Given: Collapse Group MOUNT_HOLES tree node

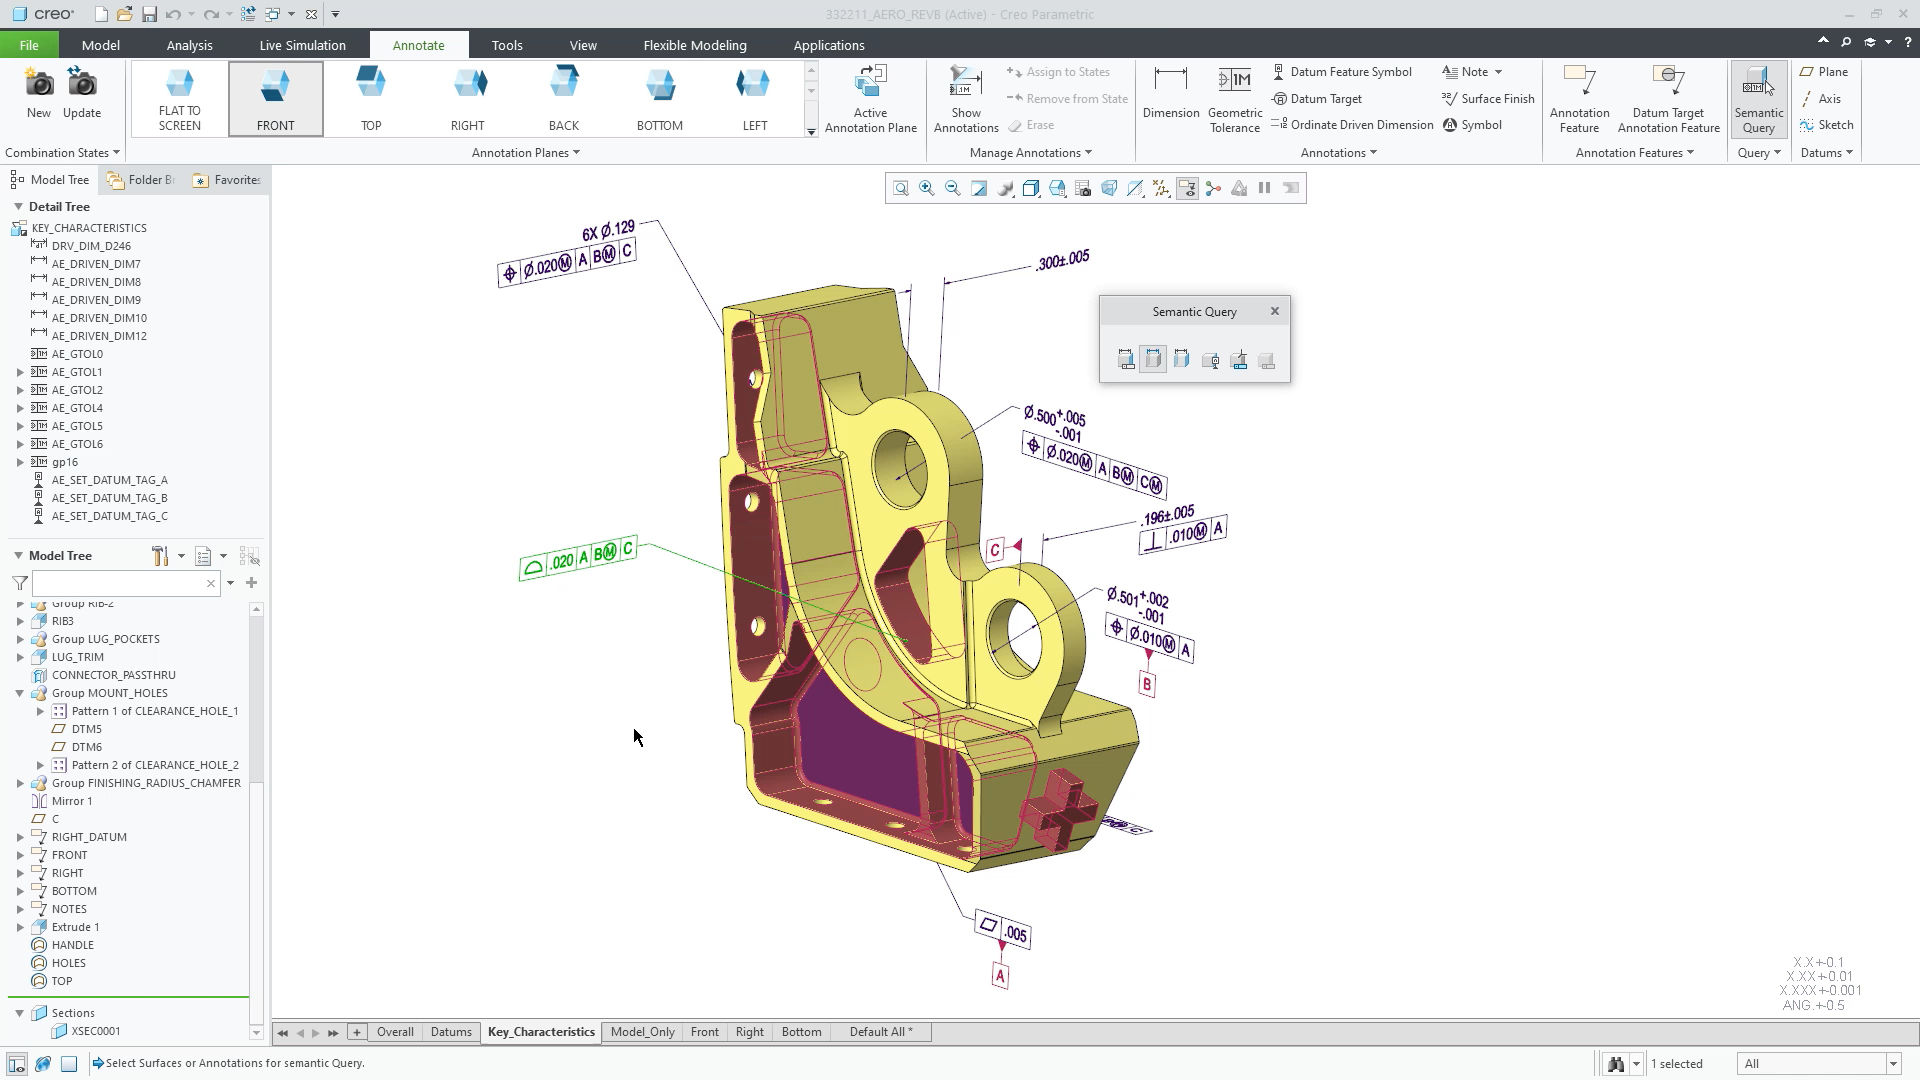Looking at the screenshot, I should click(x=20, y=693).
